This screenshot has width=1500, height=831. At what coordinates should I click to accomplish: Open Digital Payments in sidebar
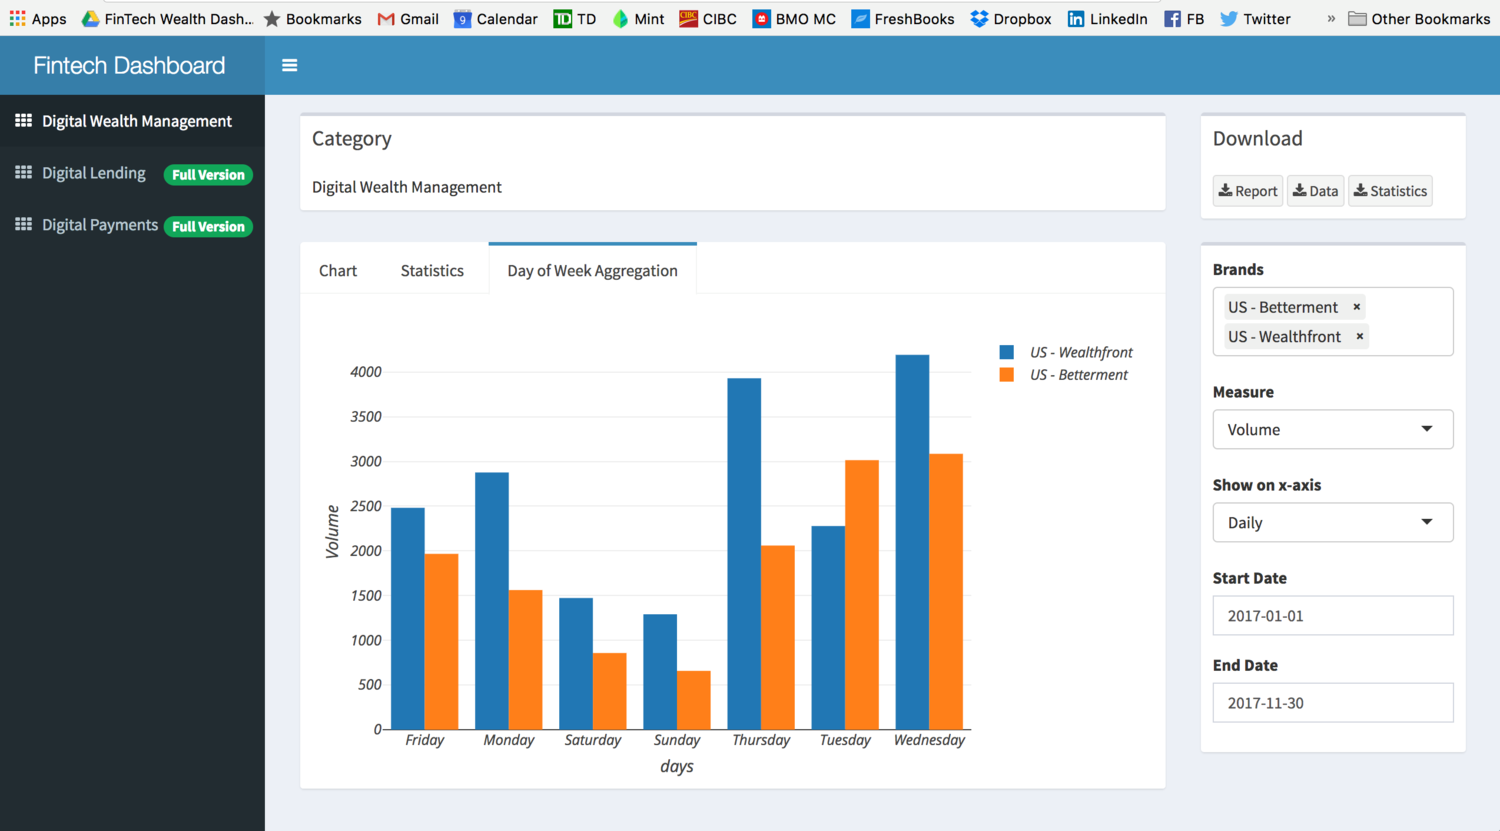tap(100, 225)
